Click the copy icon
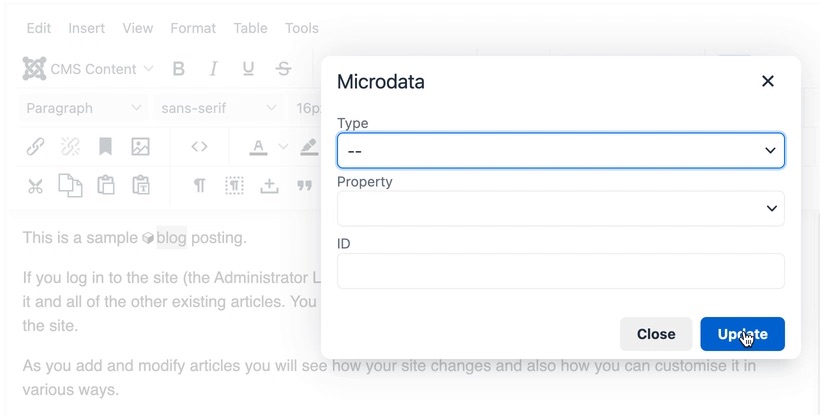820x415 pixels. pyautogui.click(x=70, y=186)
